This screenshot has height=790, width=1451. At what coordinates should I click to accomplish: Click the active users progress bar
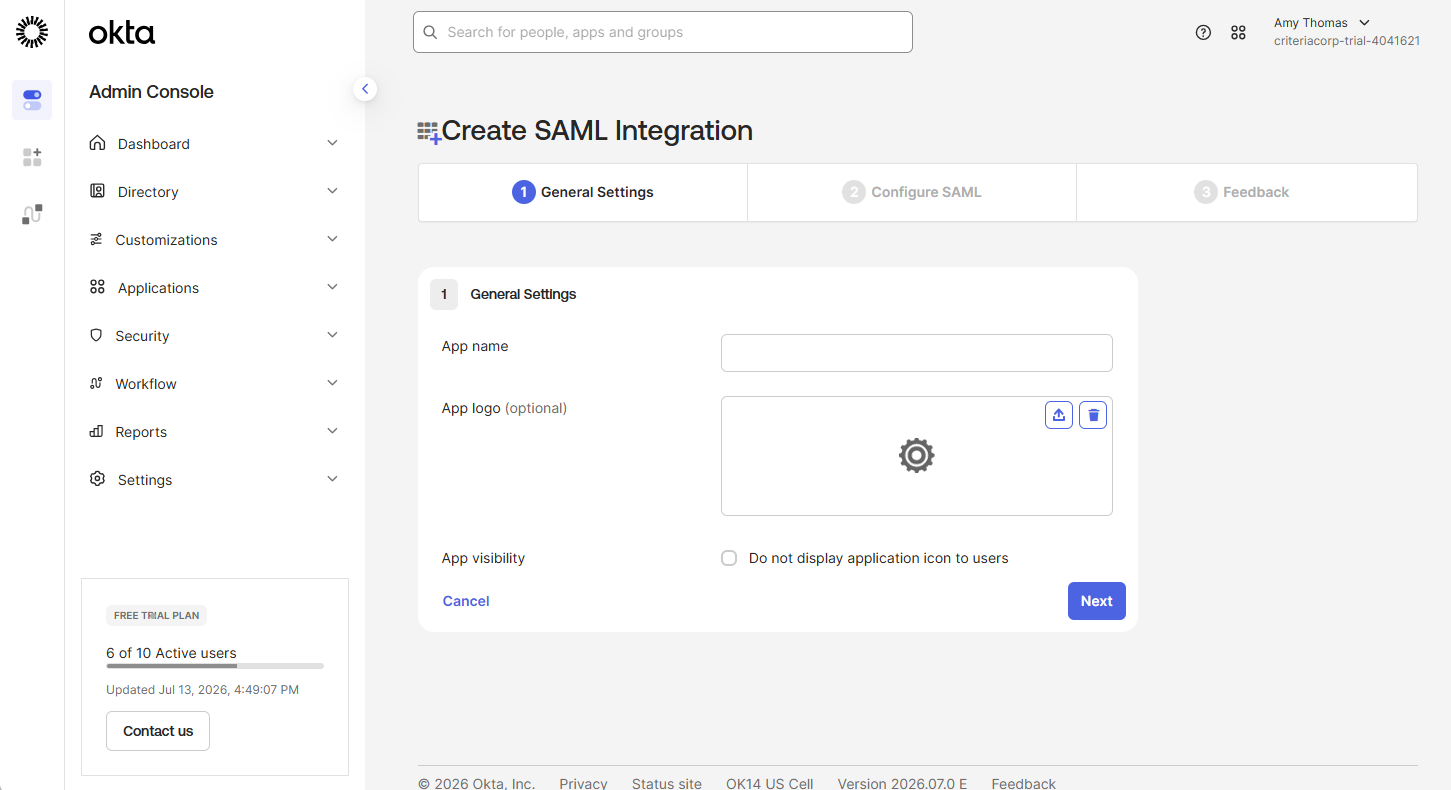(215, 666)
